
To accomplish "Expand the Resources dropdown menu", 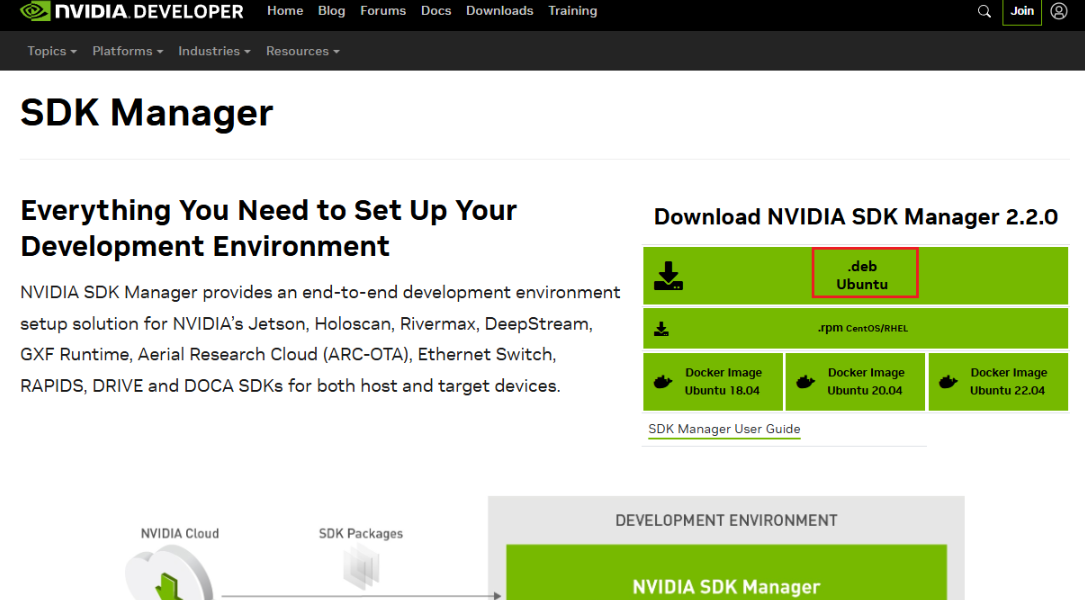I will [302, 51].
